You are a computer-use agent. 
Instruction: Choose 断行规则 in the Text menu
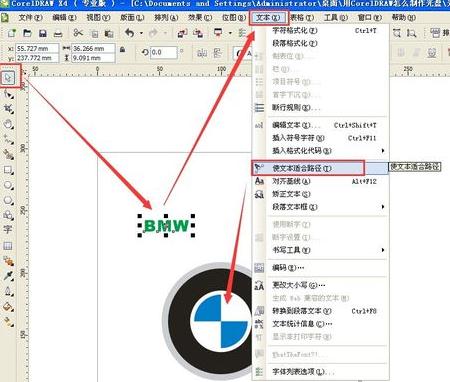[321, 108]
